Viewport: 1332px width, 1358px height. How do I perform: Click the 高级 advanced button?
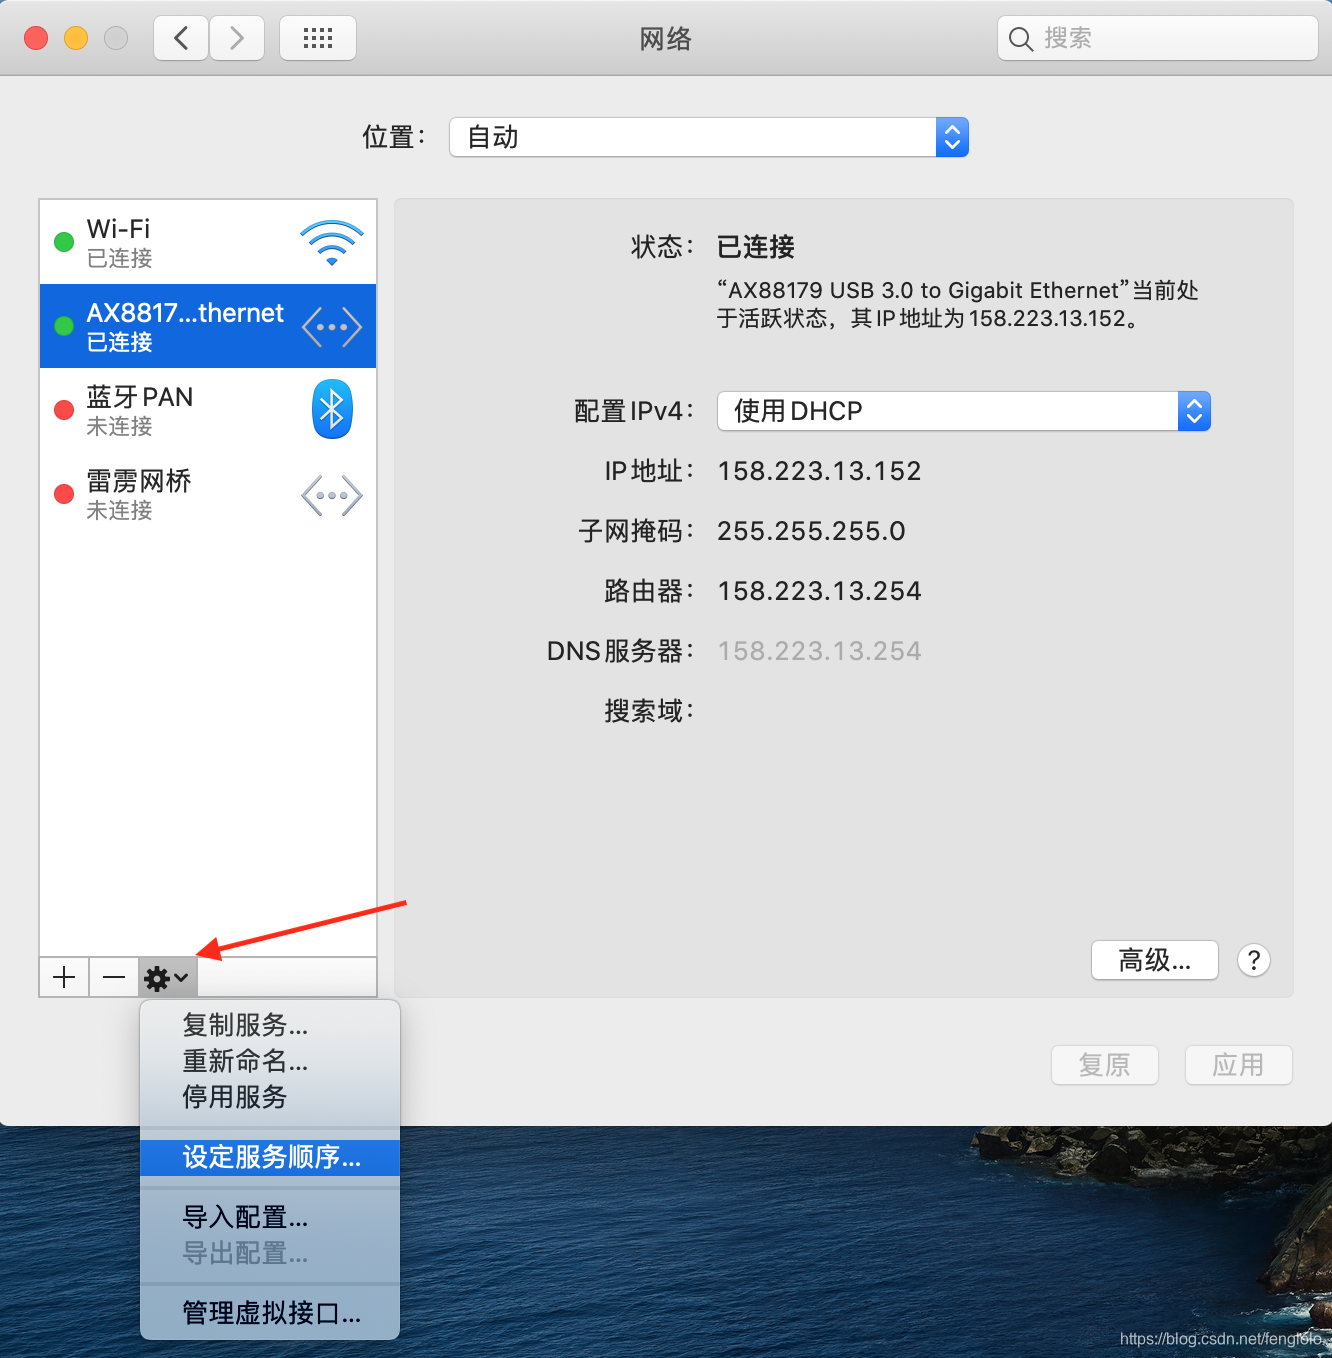point(1154,960)
